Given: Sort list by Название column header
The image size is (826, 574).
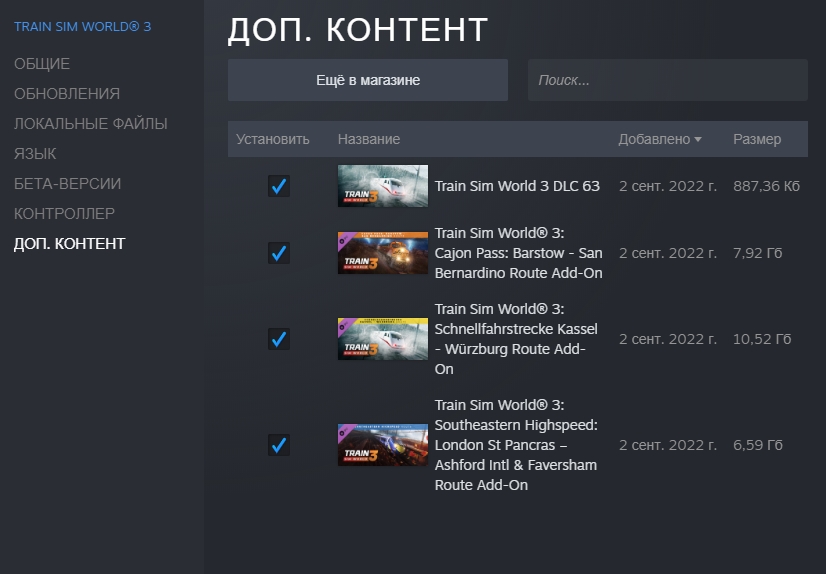Looking at the screenshot, I should (x=369, y=140).
